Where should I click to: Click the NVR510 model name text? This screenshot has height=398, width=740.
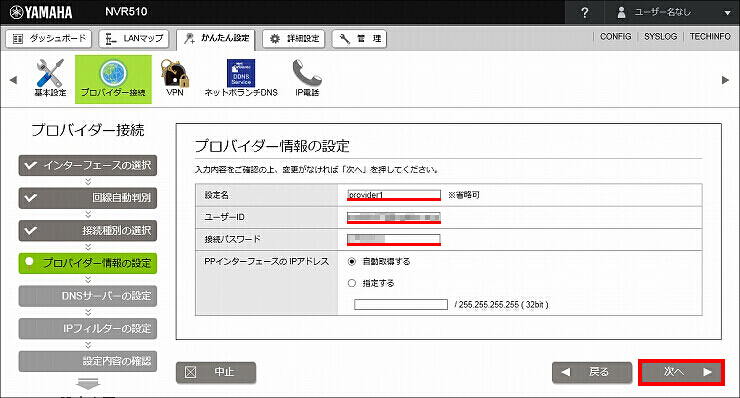pyautogui.click(x=126, y=12)
